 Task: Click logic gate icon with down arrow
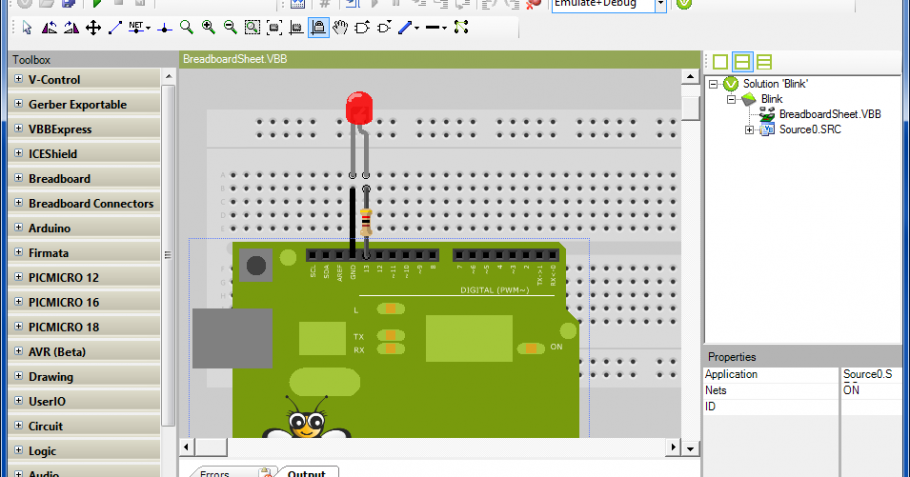pyautogui.click(x=384, y=27)
